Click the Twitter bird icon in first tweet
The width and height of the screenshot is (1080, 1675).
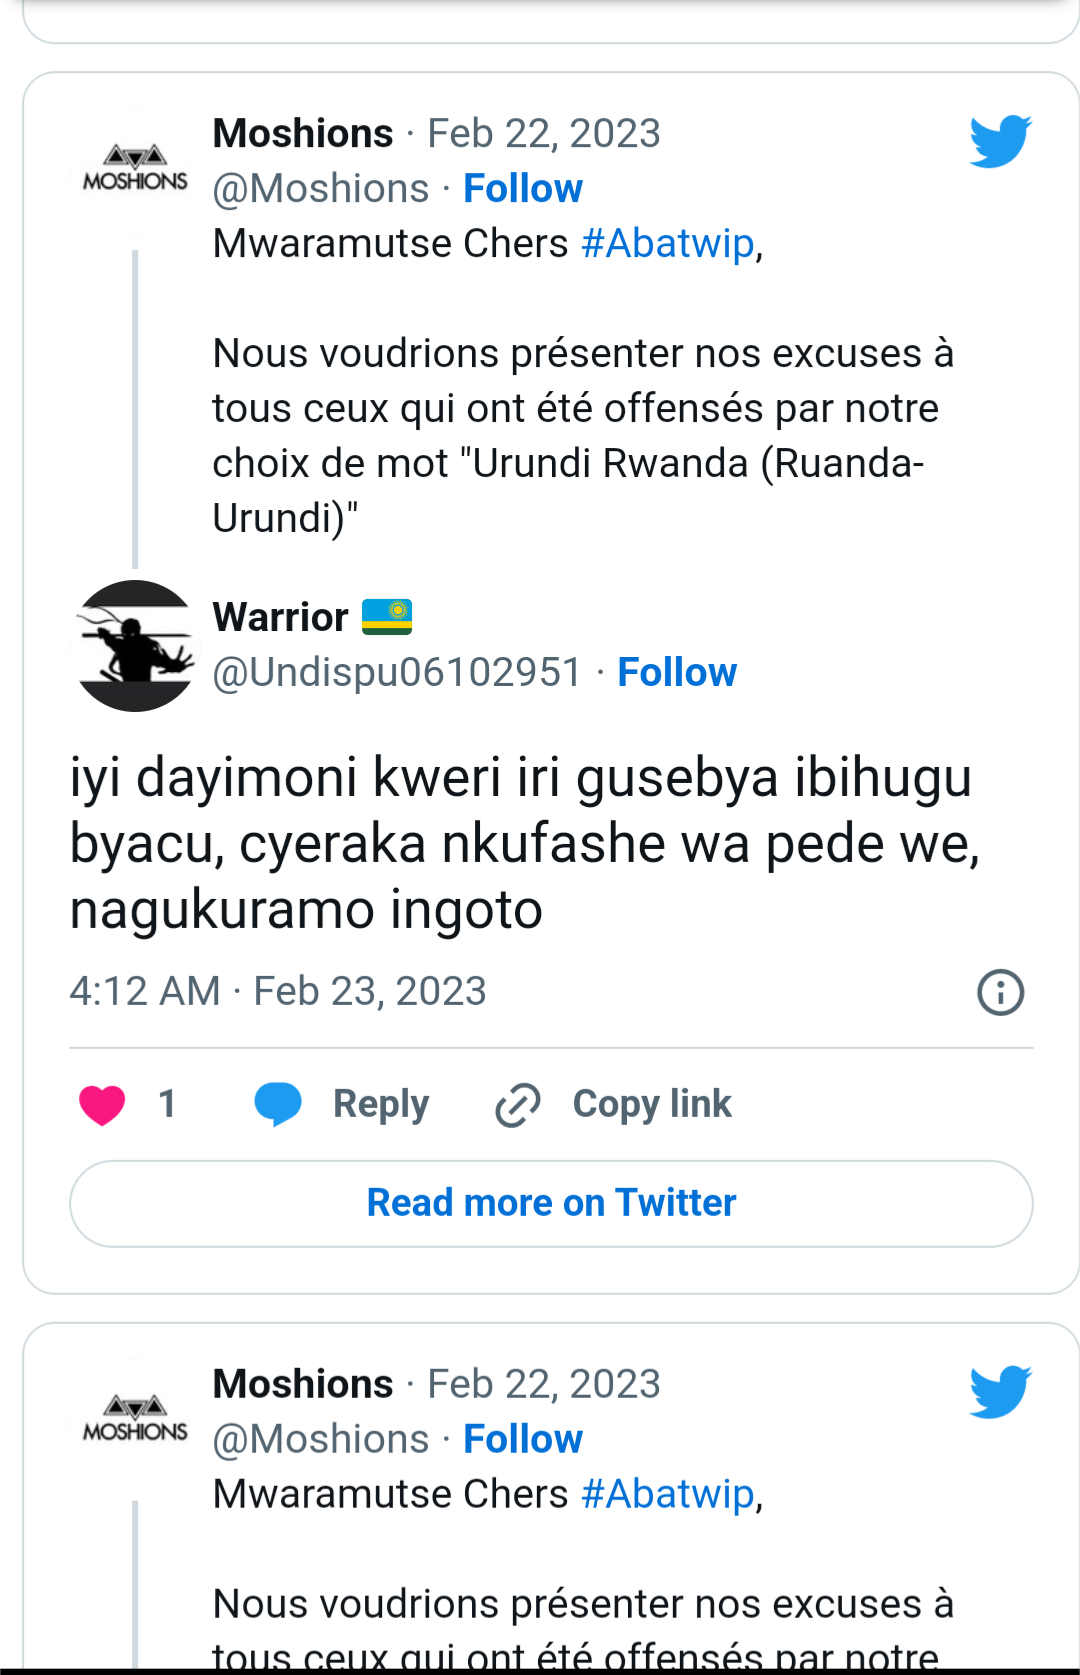pyautogui.click(x=999, y=141)
